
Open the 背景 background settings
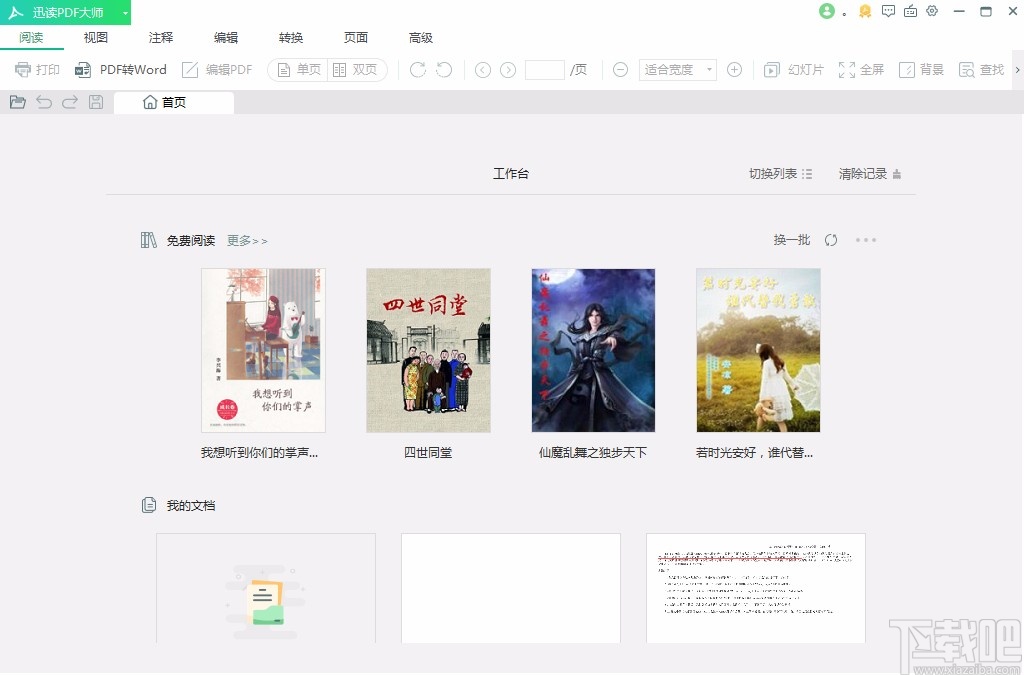pyautogui.click(x=920, y=69)
